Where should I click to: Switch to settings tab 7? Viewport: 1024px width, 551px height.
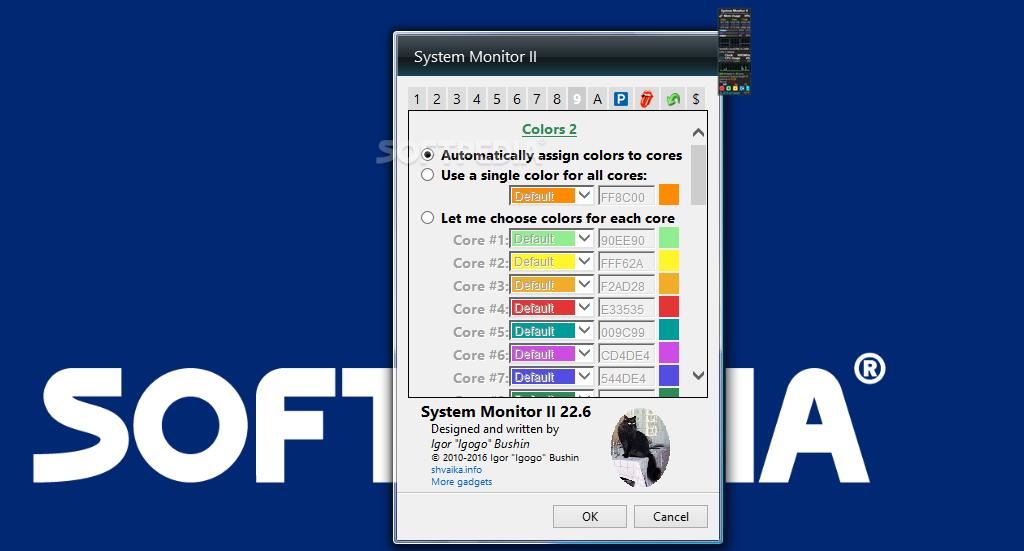[x=537, y=99]
